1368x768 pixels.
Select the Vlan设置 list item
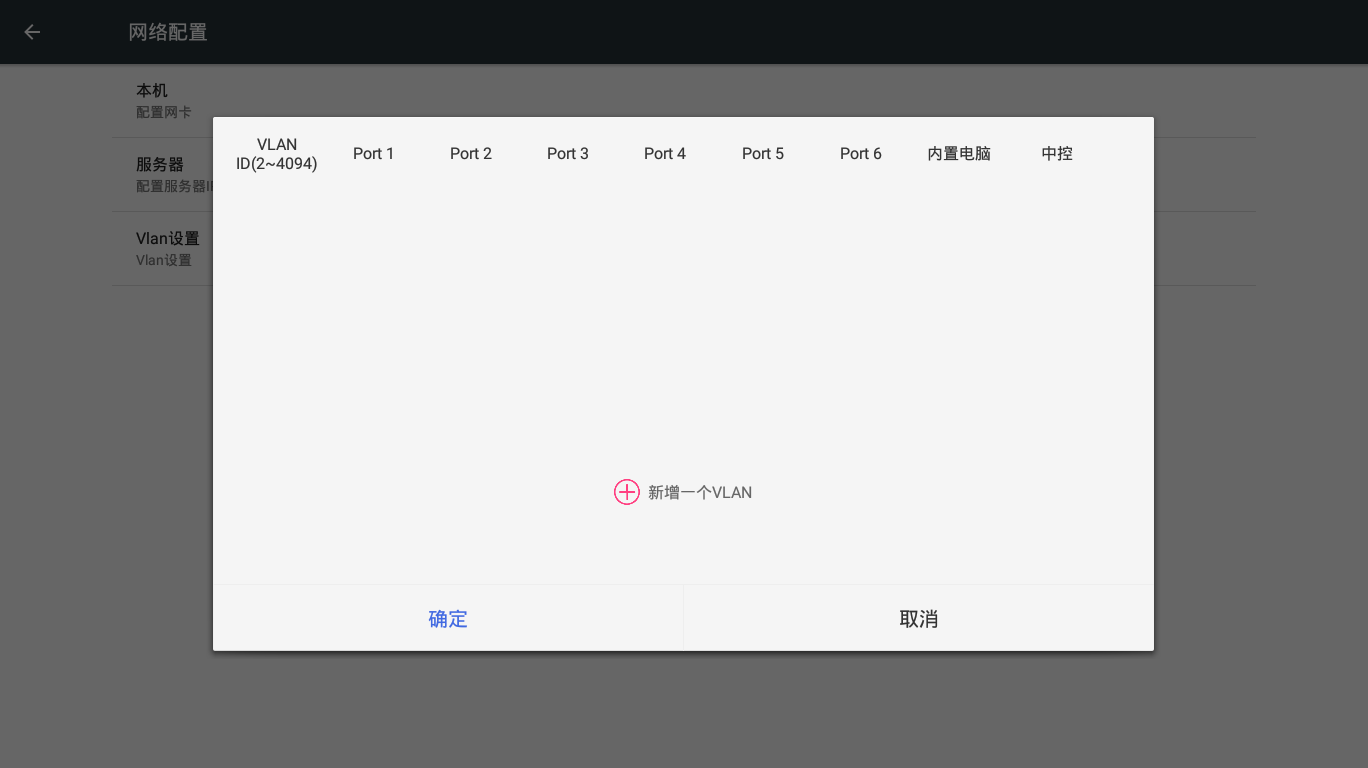tap(168, 248)
